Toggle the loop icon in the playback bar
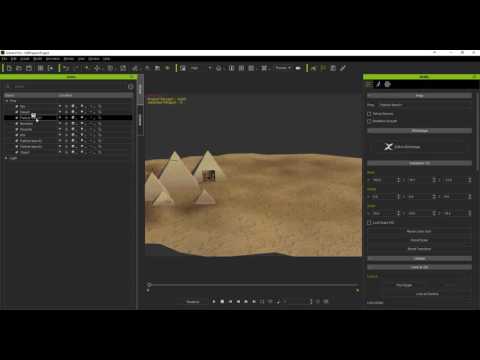This screenshot has height=360, width=480. pos(262,301)
